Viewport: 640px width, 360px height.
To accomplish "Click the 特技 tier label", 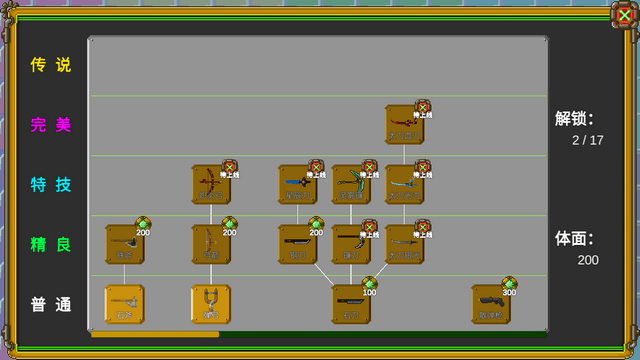I will pyautogui.click(x=51, y=184).
